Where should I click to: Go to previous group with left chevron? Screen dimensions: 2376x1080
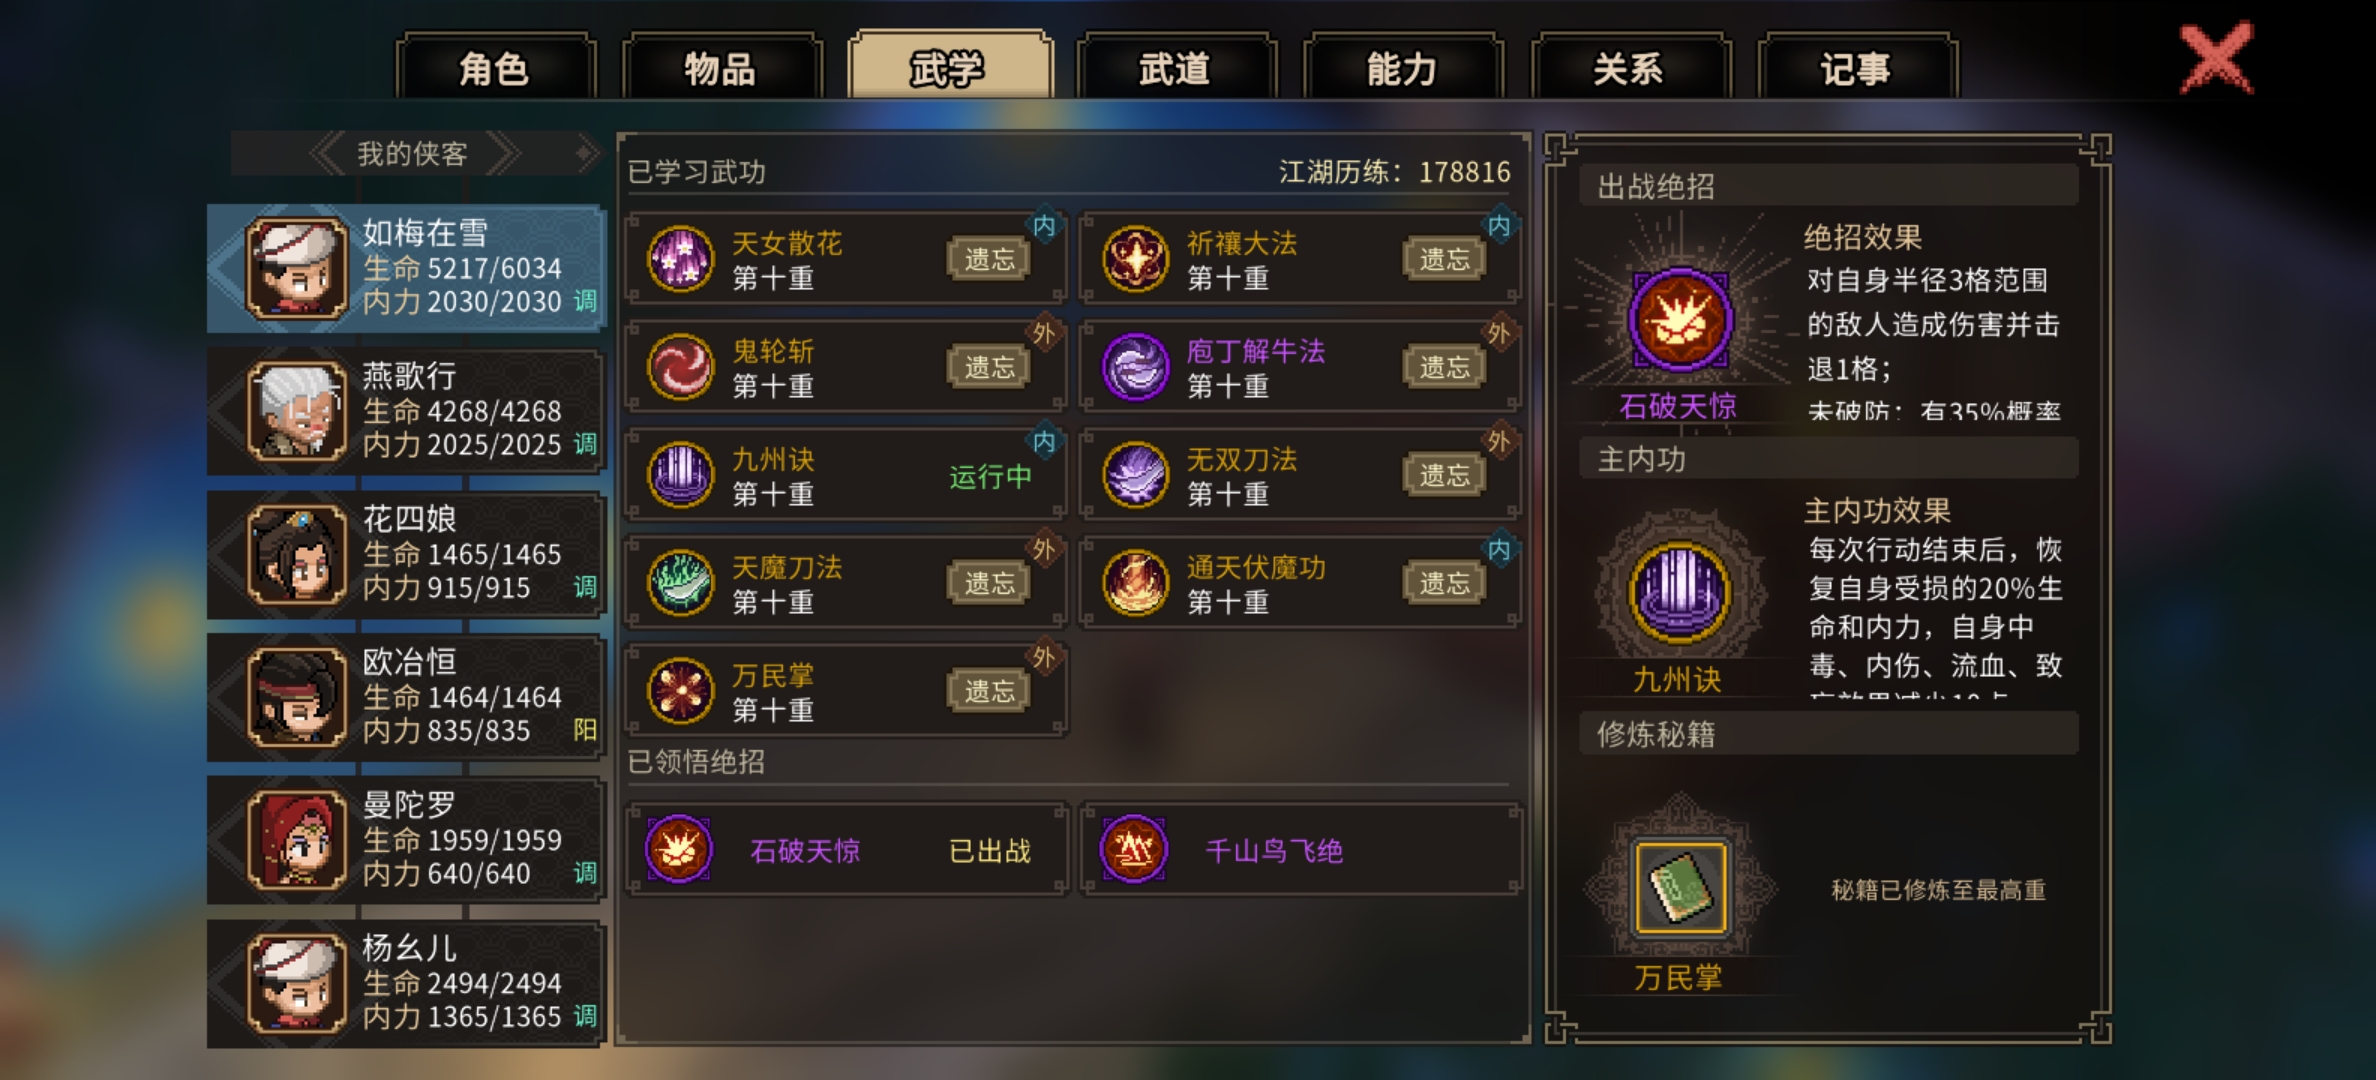[x=327, y=154]
